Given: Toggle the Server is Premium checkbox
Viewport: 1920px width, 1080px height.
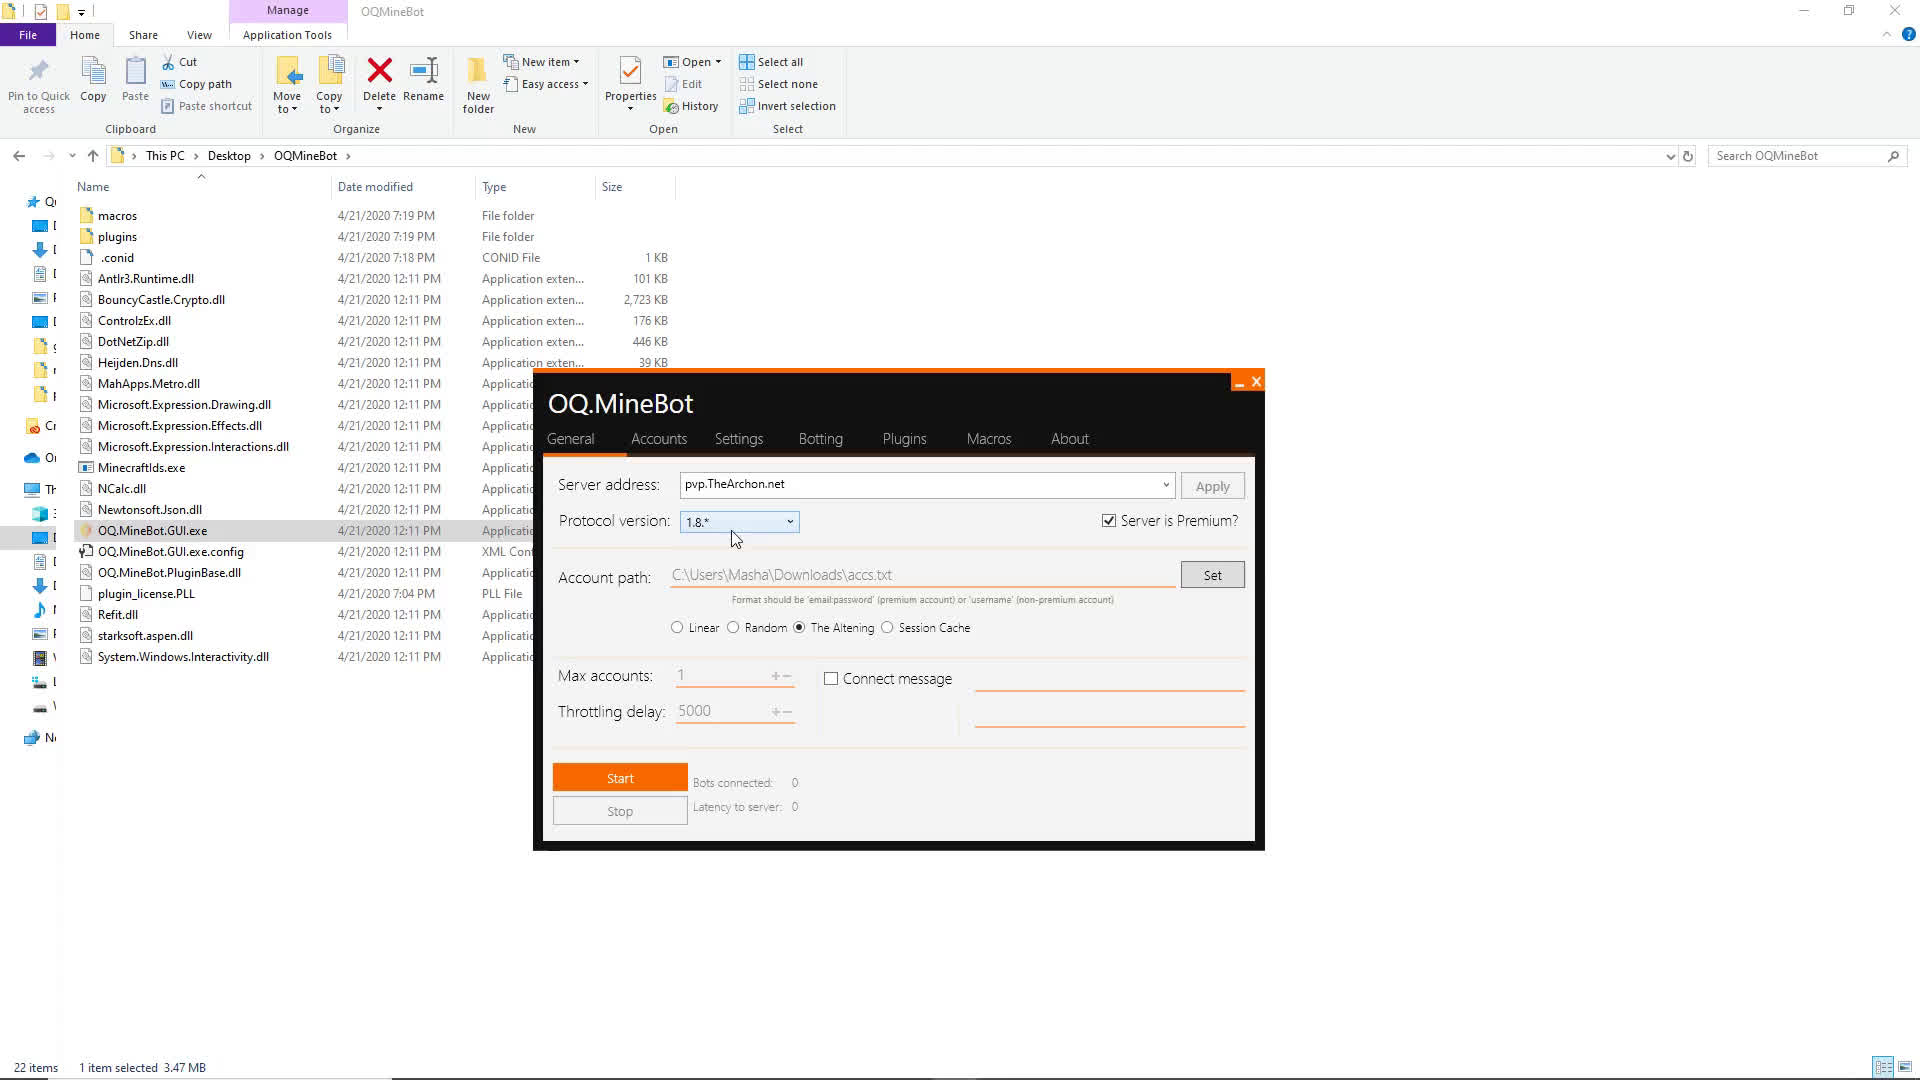Looking at the screenshot, I should click(x=1109, y=521).
